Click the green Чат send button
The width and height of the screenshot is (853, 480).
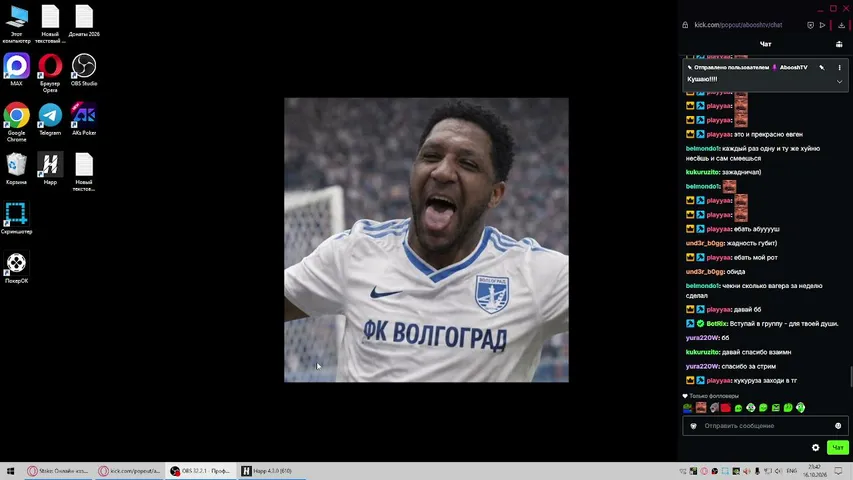[837, 447]
